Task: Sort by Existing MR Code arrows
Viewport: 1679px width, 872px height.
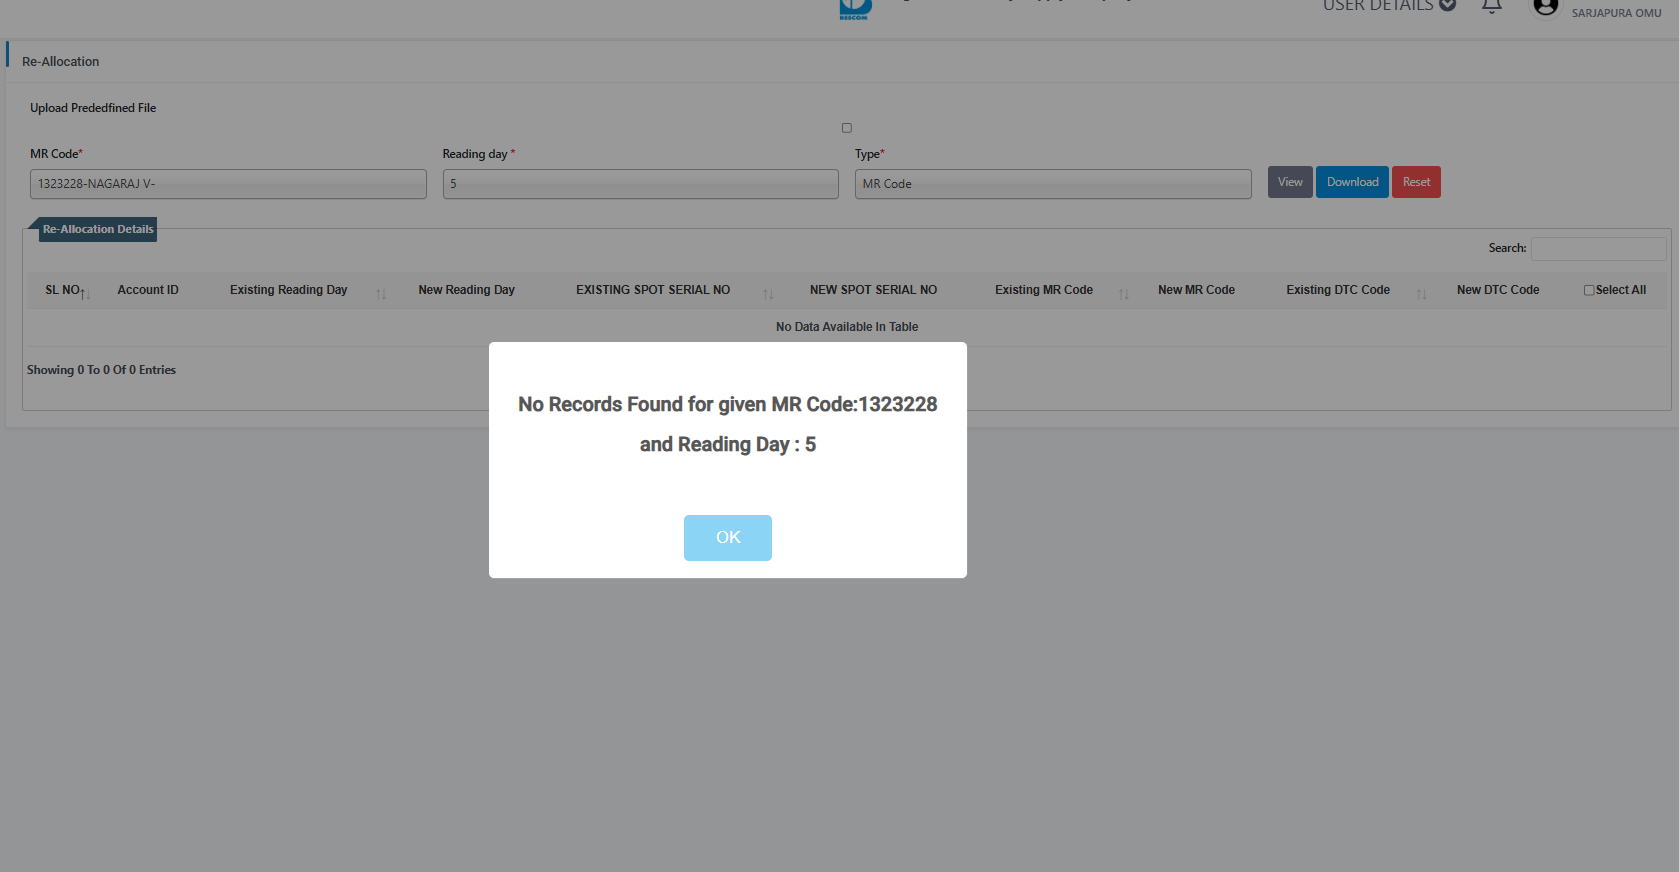Action: coord(1124,294)
